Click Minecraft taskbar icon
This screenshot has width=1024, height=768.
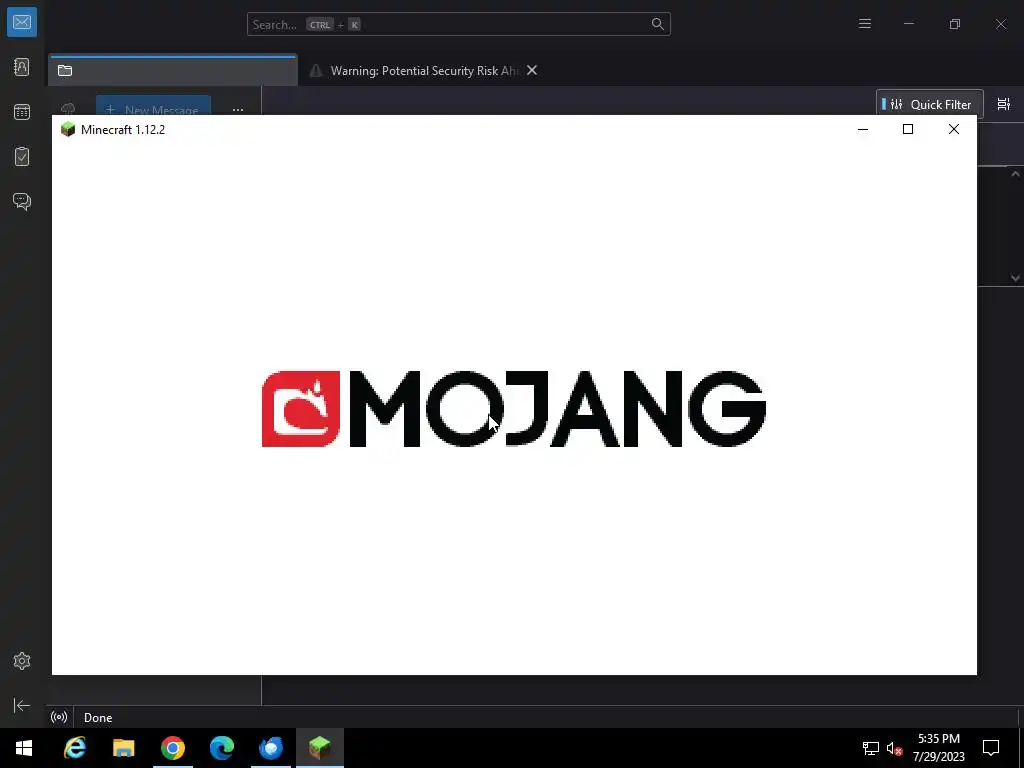coord(319,748)
